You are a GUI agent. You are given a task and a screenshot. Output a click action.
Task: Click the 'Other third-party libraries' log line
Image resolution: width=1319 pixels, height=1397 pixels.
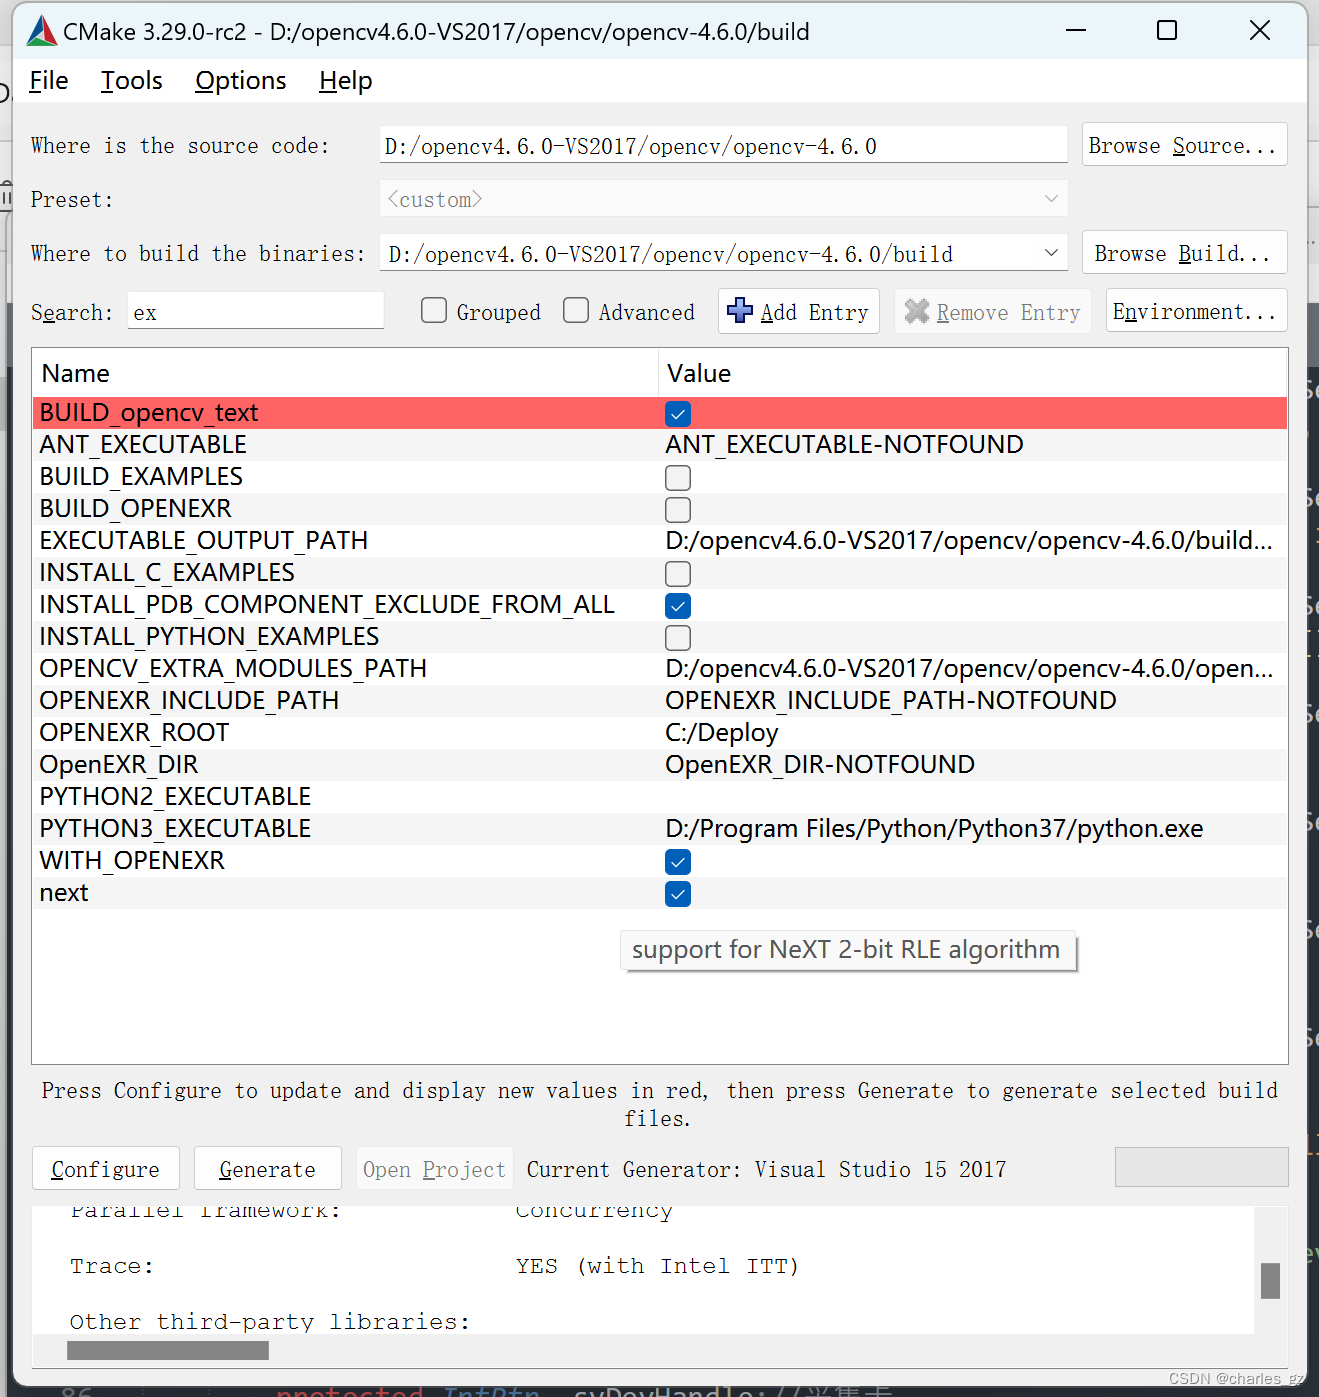(270, 1322)
